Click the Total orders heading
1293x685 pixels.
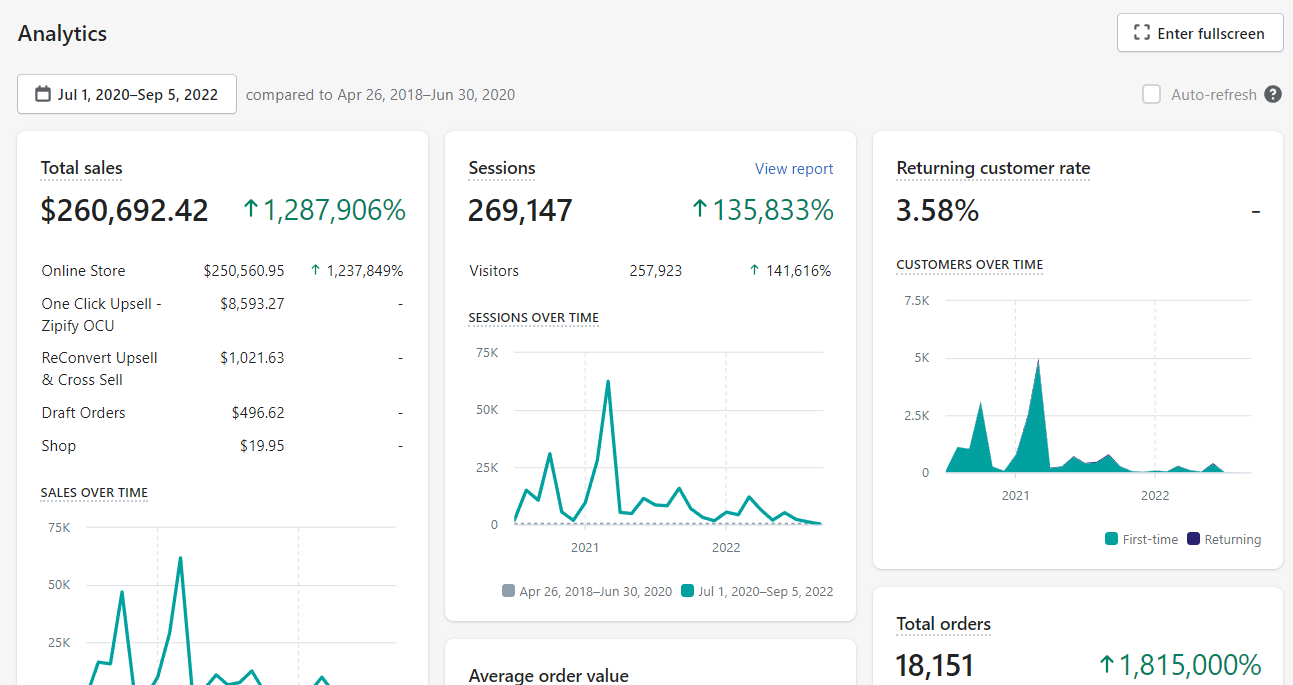click(x=944, y=624)
